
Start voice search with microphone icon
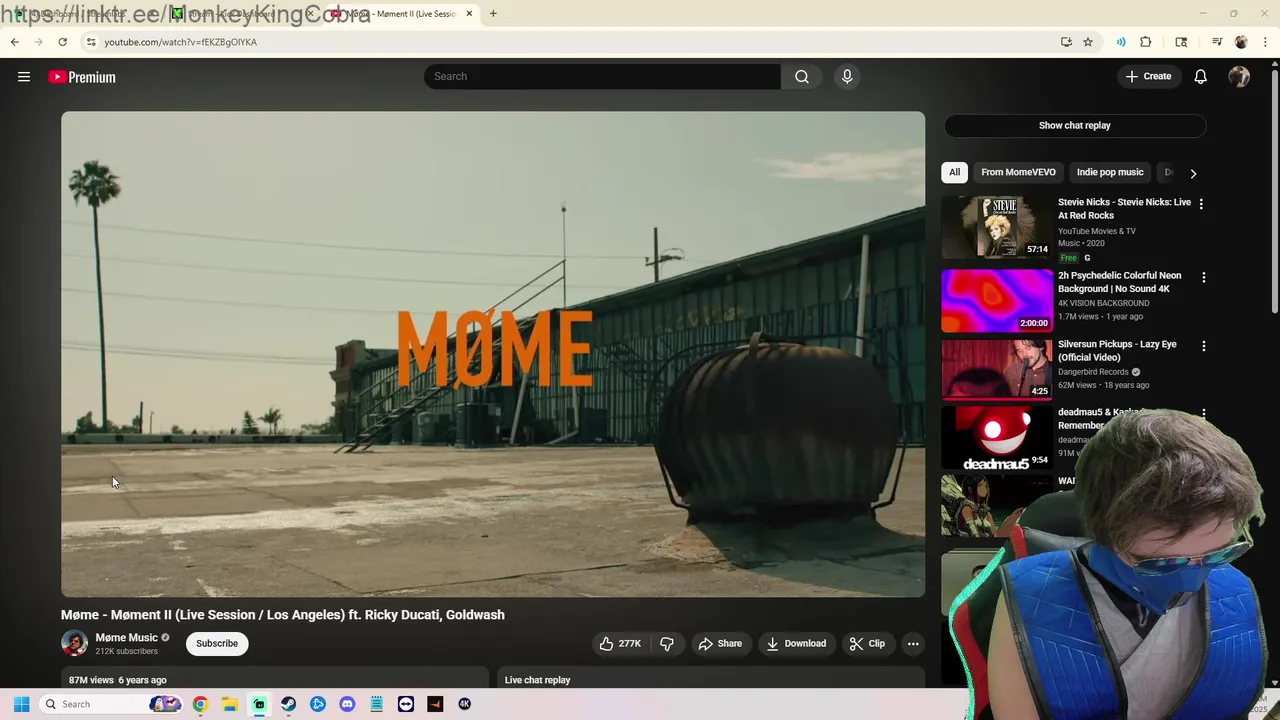[x=847, y=77]
